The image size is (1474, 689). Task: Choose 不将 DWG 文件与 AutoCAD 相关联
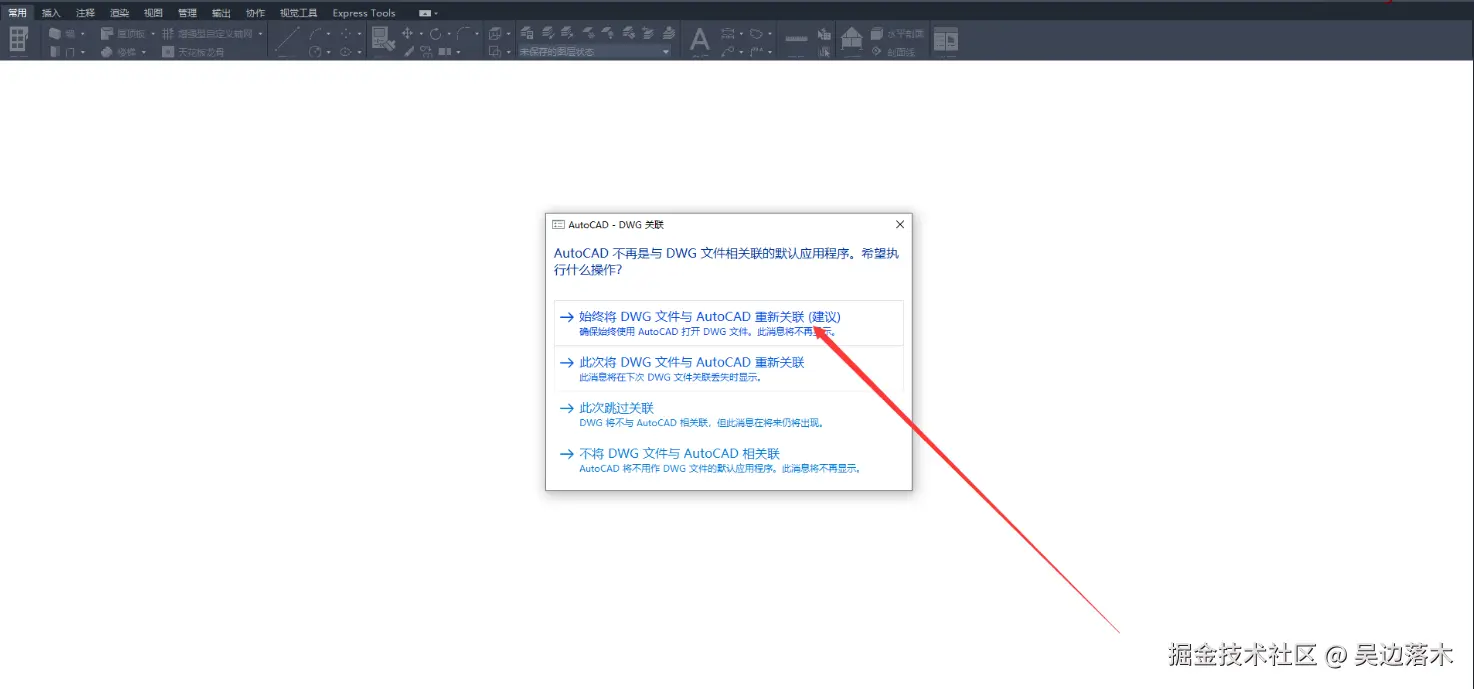728,460
